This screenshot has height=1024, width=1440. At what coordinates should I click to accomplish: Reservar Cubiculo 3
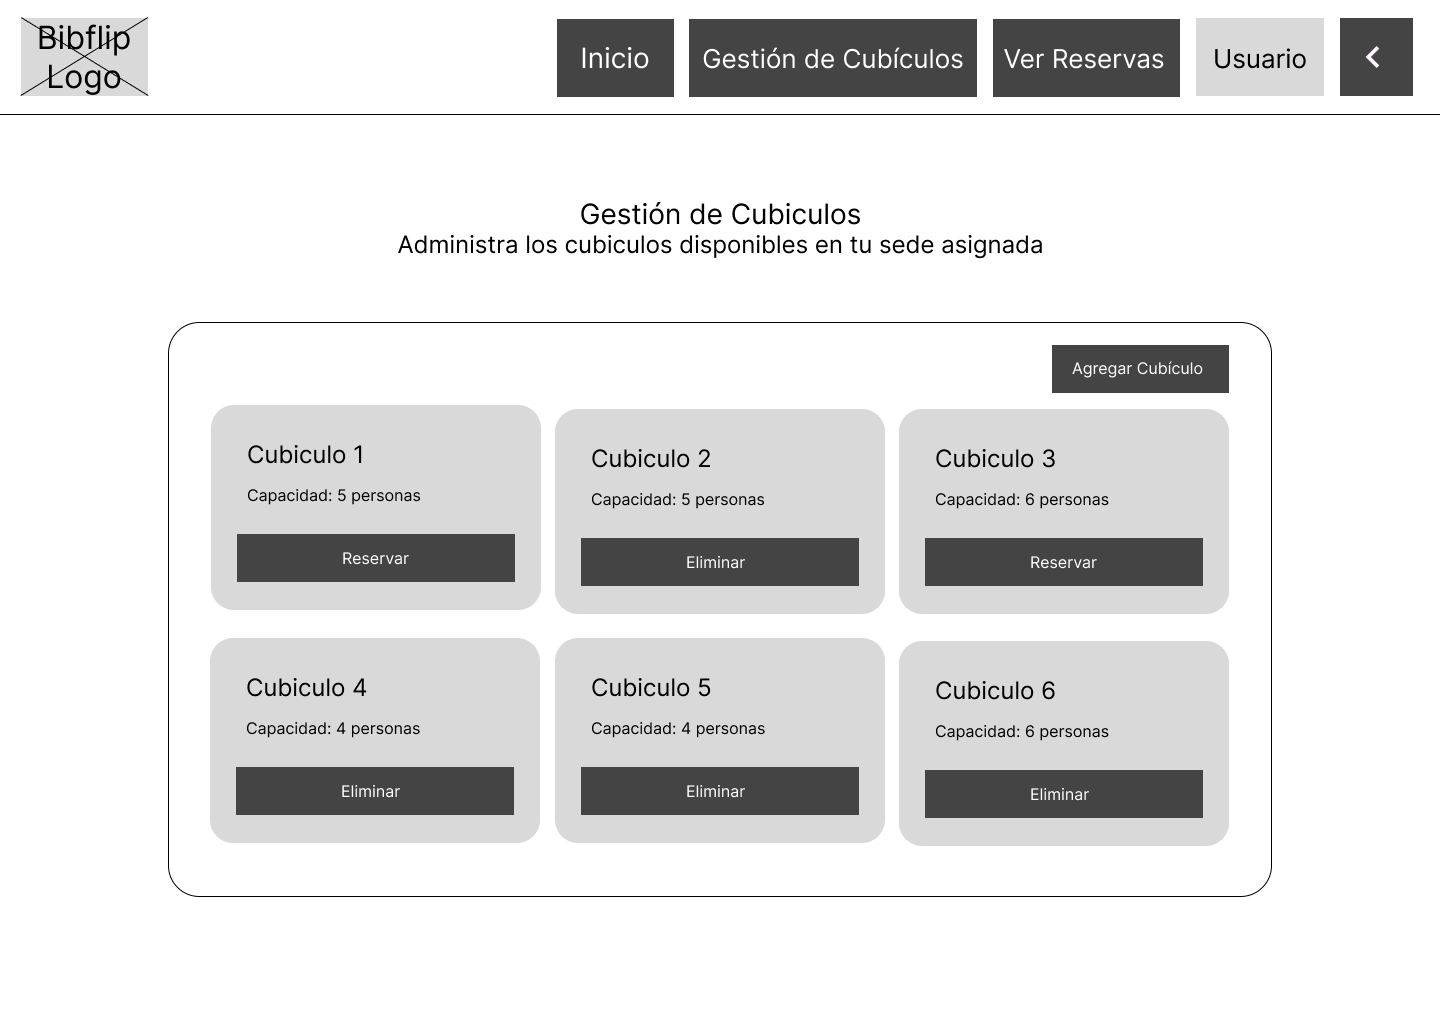coord(1063,562)
